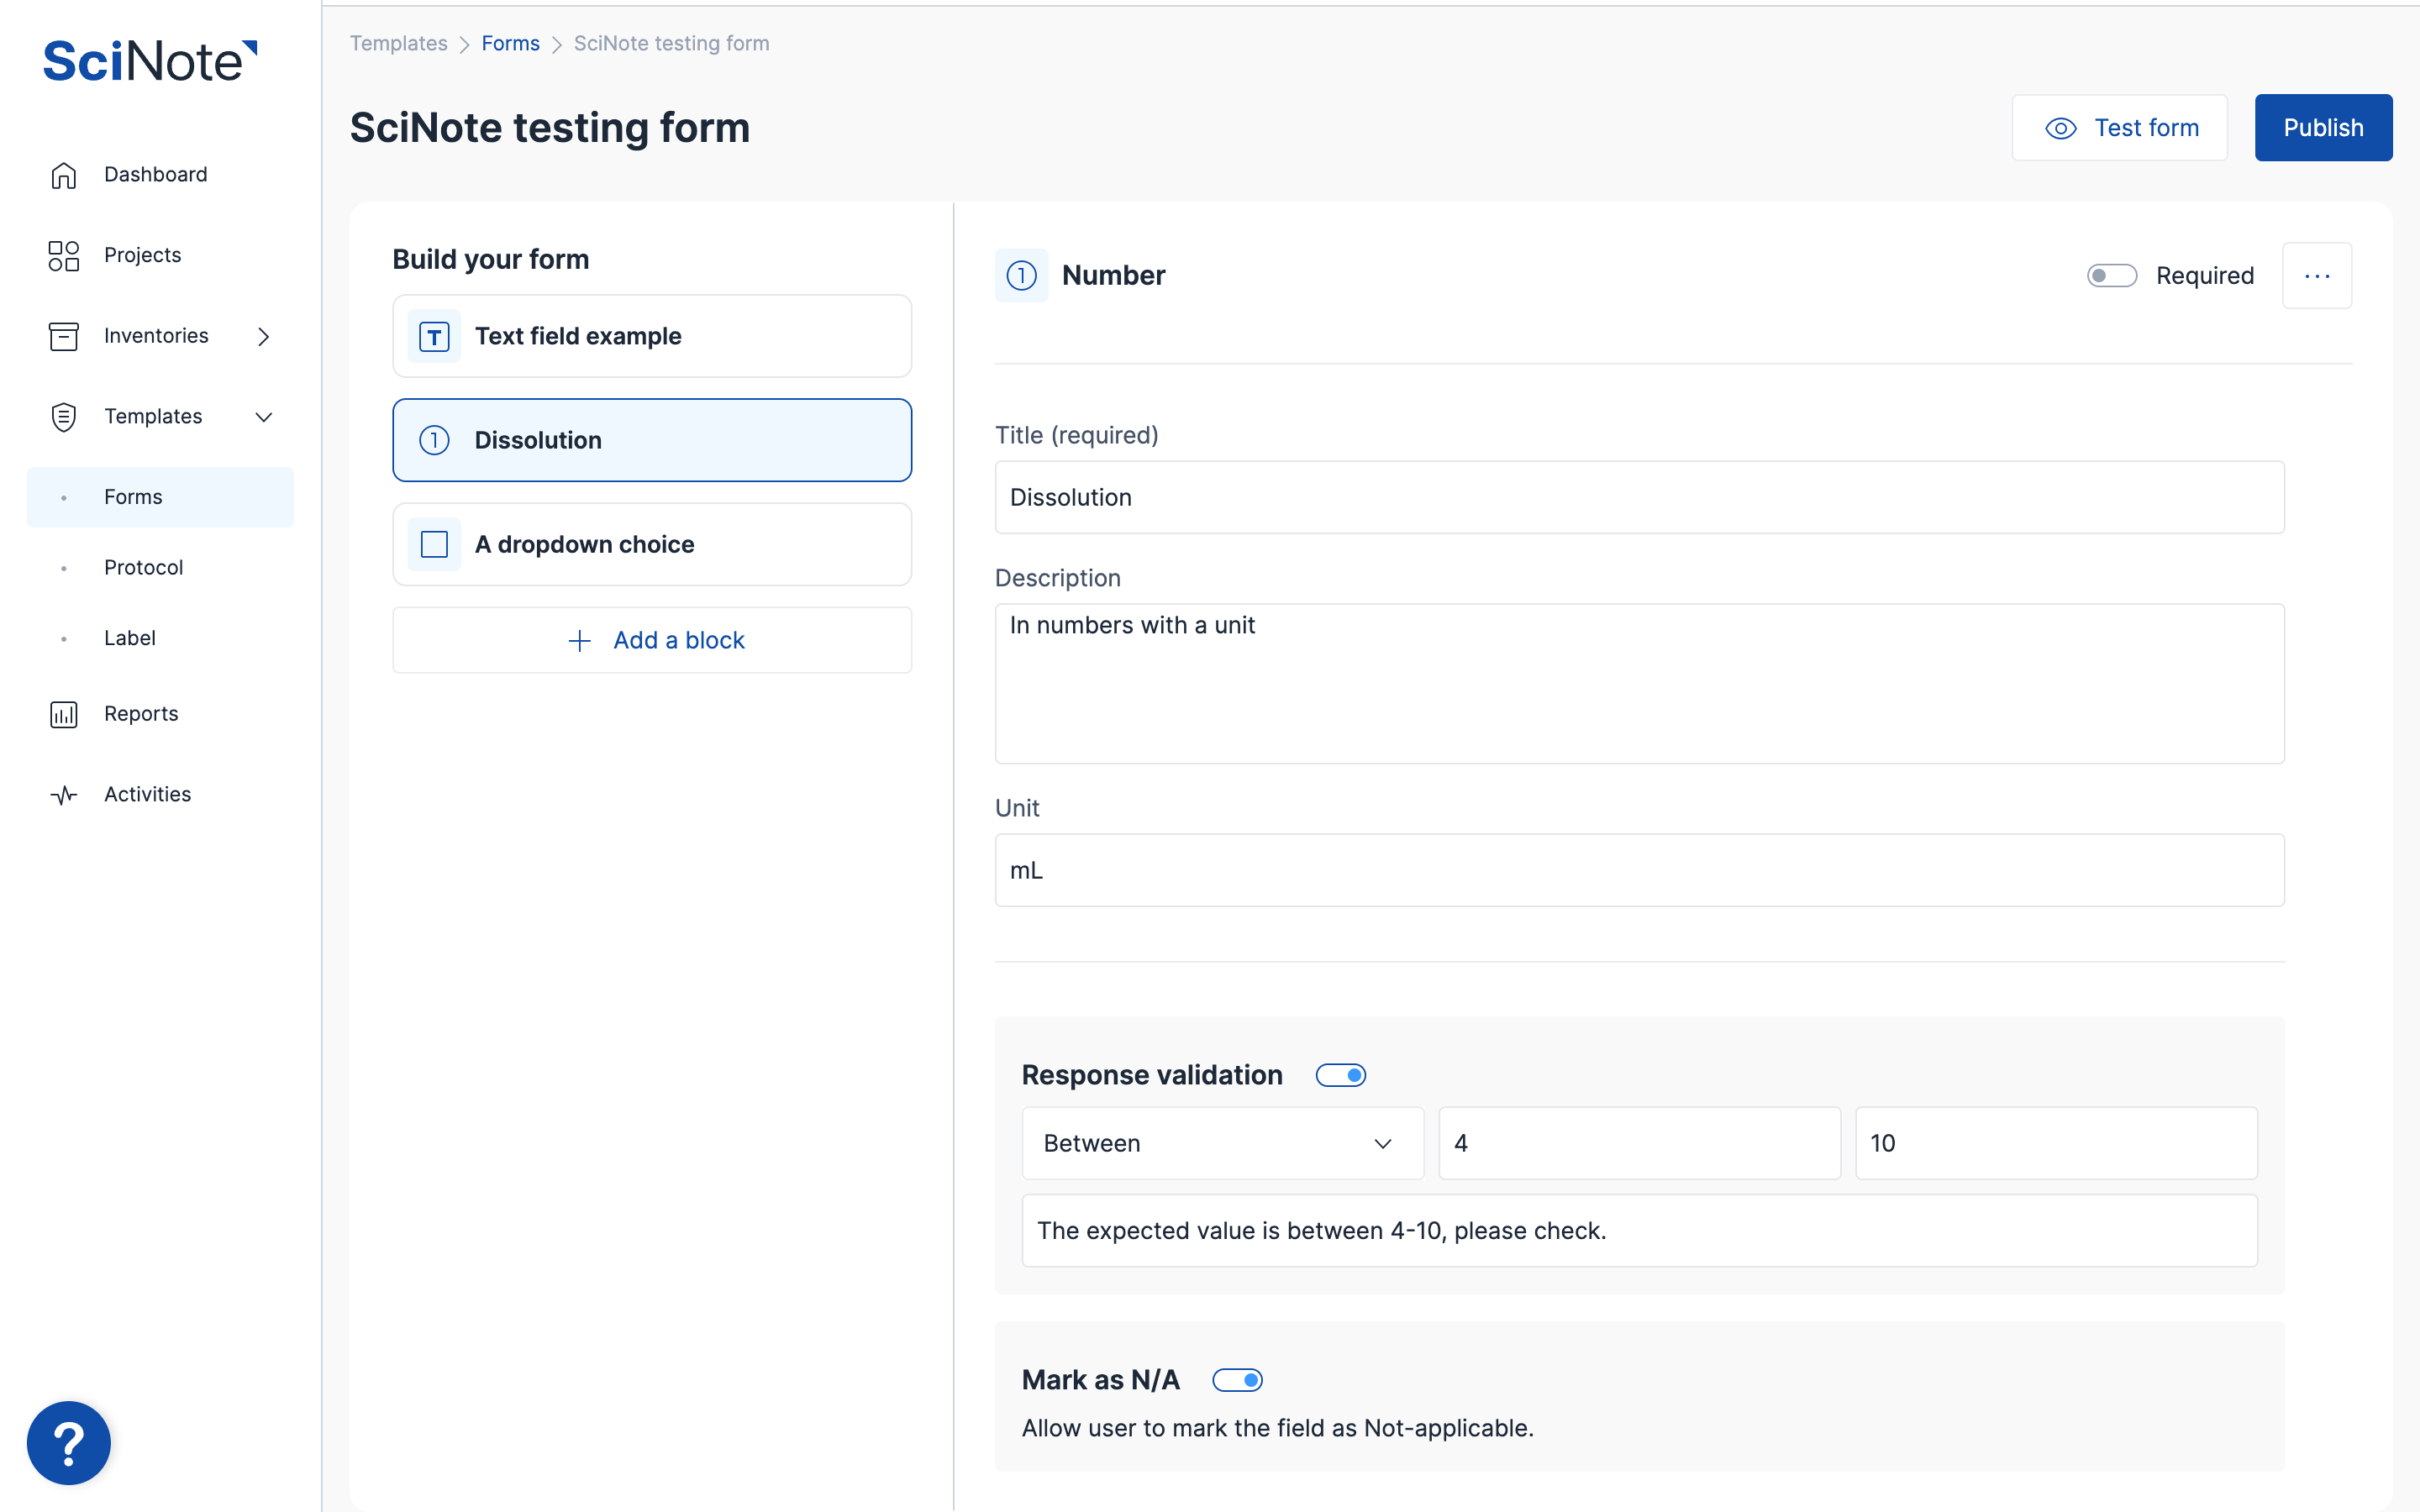Go to Protocol templates in the sidebar
Viewport: 2420px width, 1512px height.
pyautogui.click(x=143, y=568)
